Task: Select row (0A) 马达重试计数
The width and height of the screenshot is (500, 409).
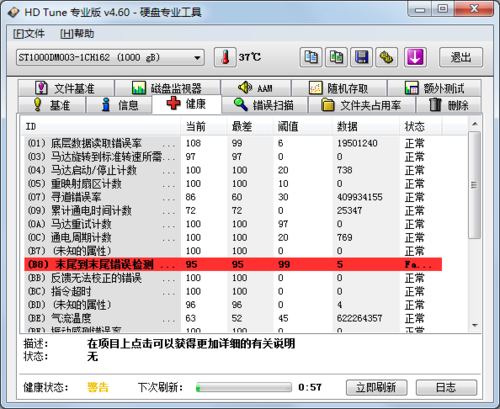Action: (x=233, y=224)
